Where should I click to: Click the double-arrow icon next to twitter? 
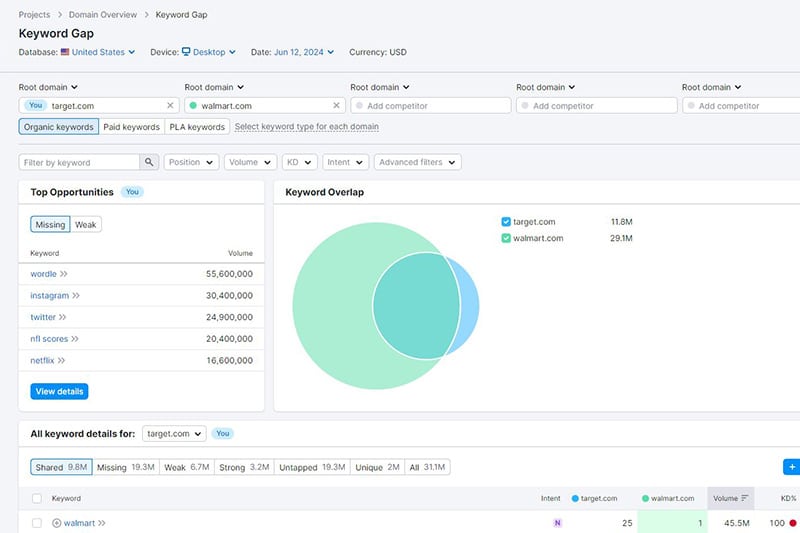point(62,317)
